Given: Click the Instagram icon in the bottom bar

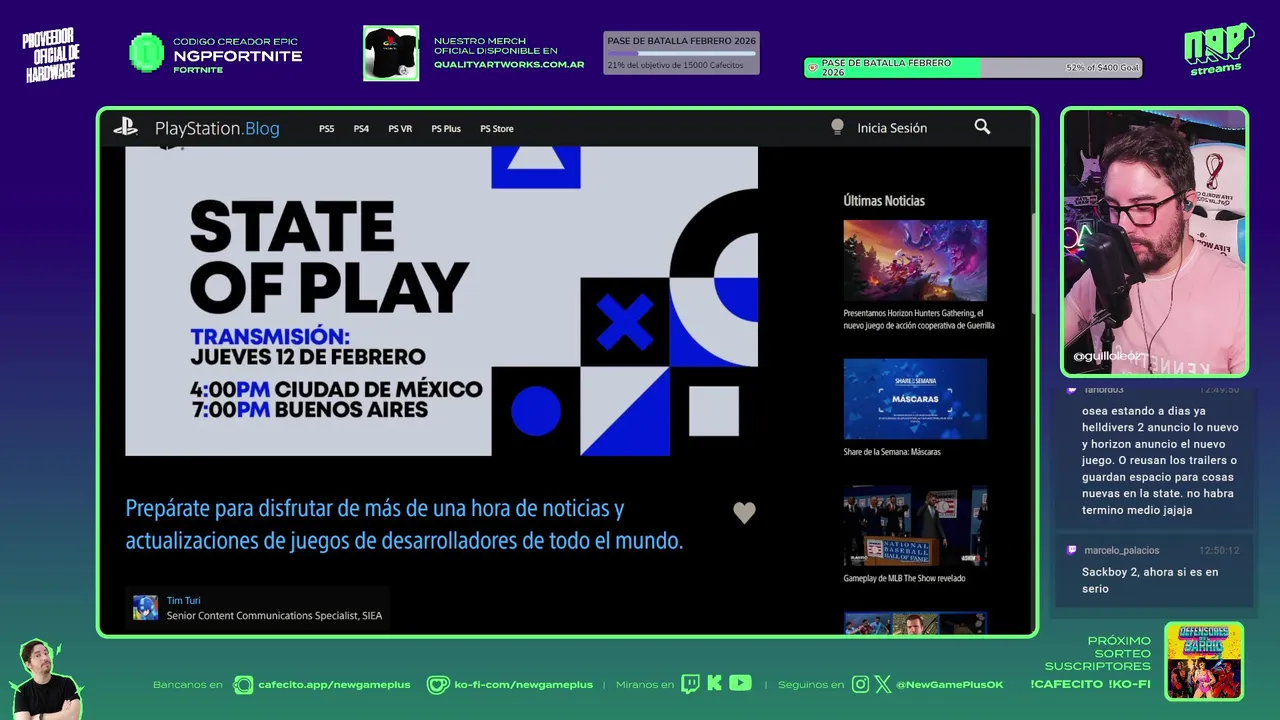Looking at the screenshot, I should 861,684.
